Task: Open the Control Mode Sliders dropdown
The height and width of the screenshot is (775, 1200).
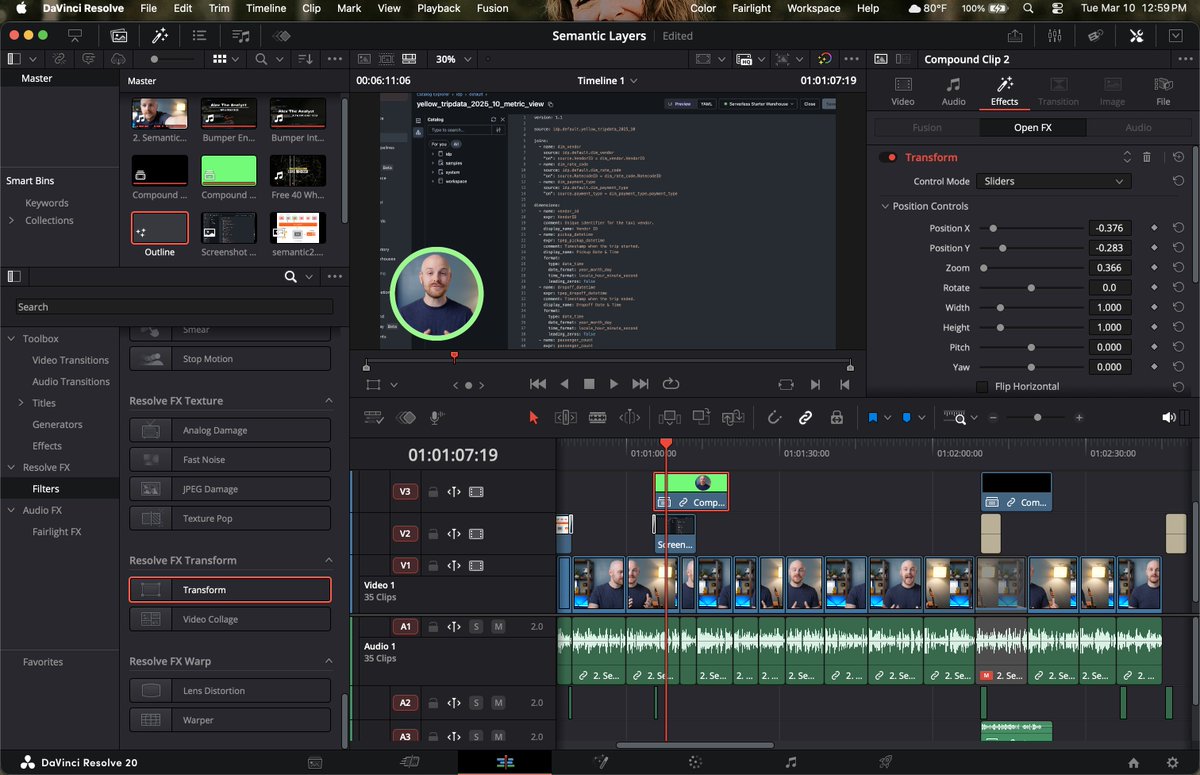Action: point(1053,181)
